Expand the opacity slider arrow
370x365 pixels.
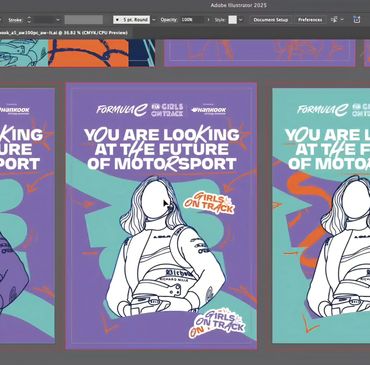click(x=208, y=20)
